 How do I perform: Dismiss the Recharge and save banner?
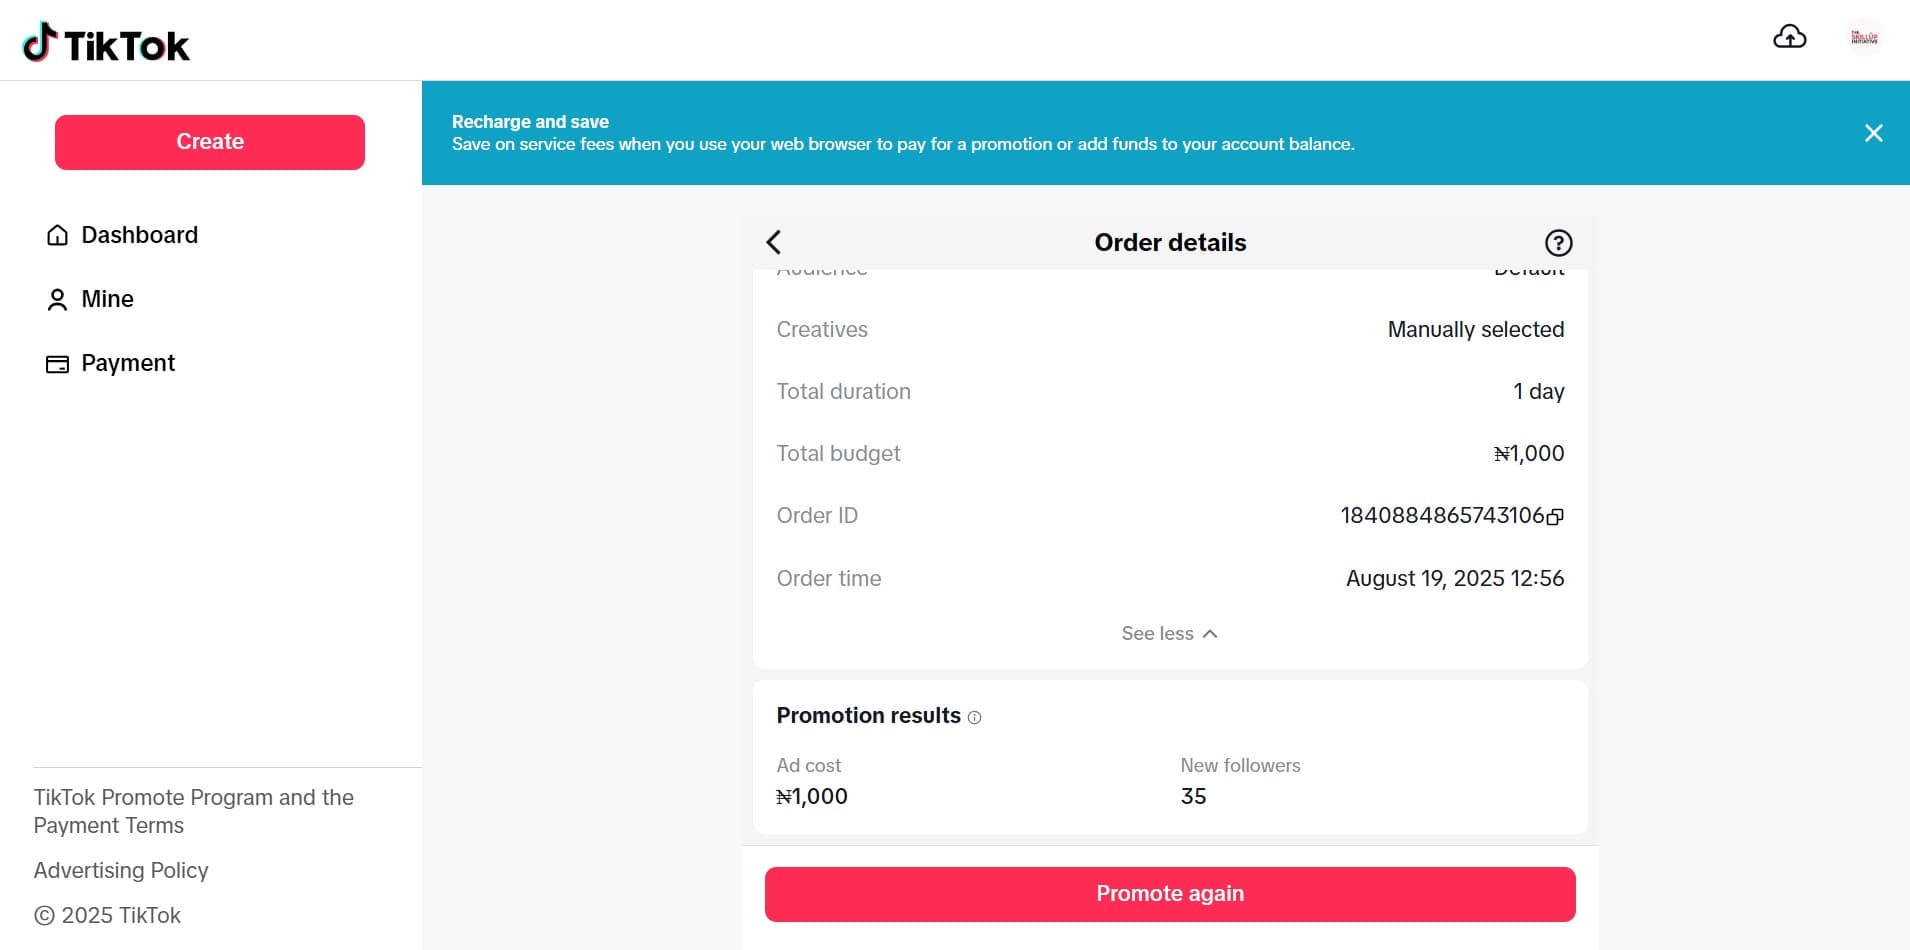(x=1873, y=133)
